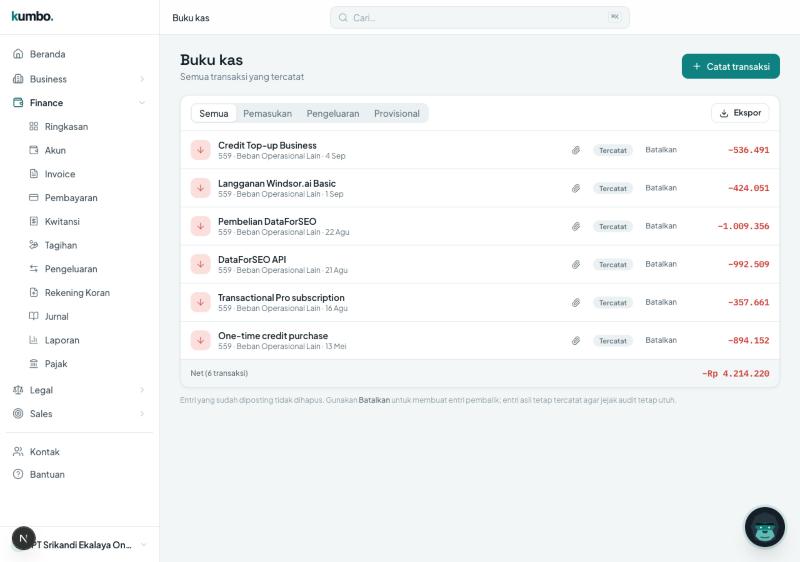Click the Business building icon
Image resolution: width=800 pixels, height=562 pixels.
point(18,79)
